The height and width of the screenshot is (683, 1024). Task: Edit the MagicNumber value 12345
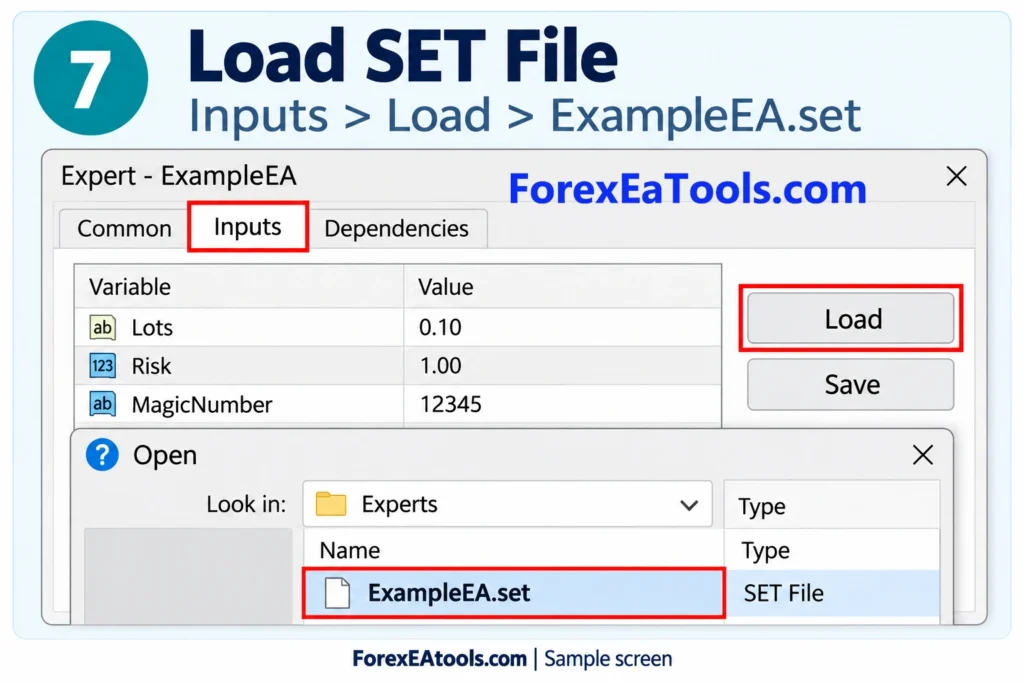tap(451, 404)
